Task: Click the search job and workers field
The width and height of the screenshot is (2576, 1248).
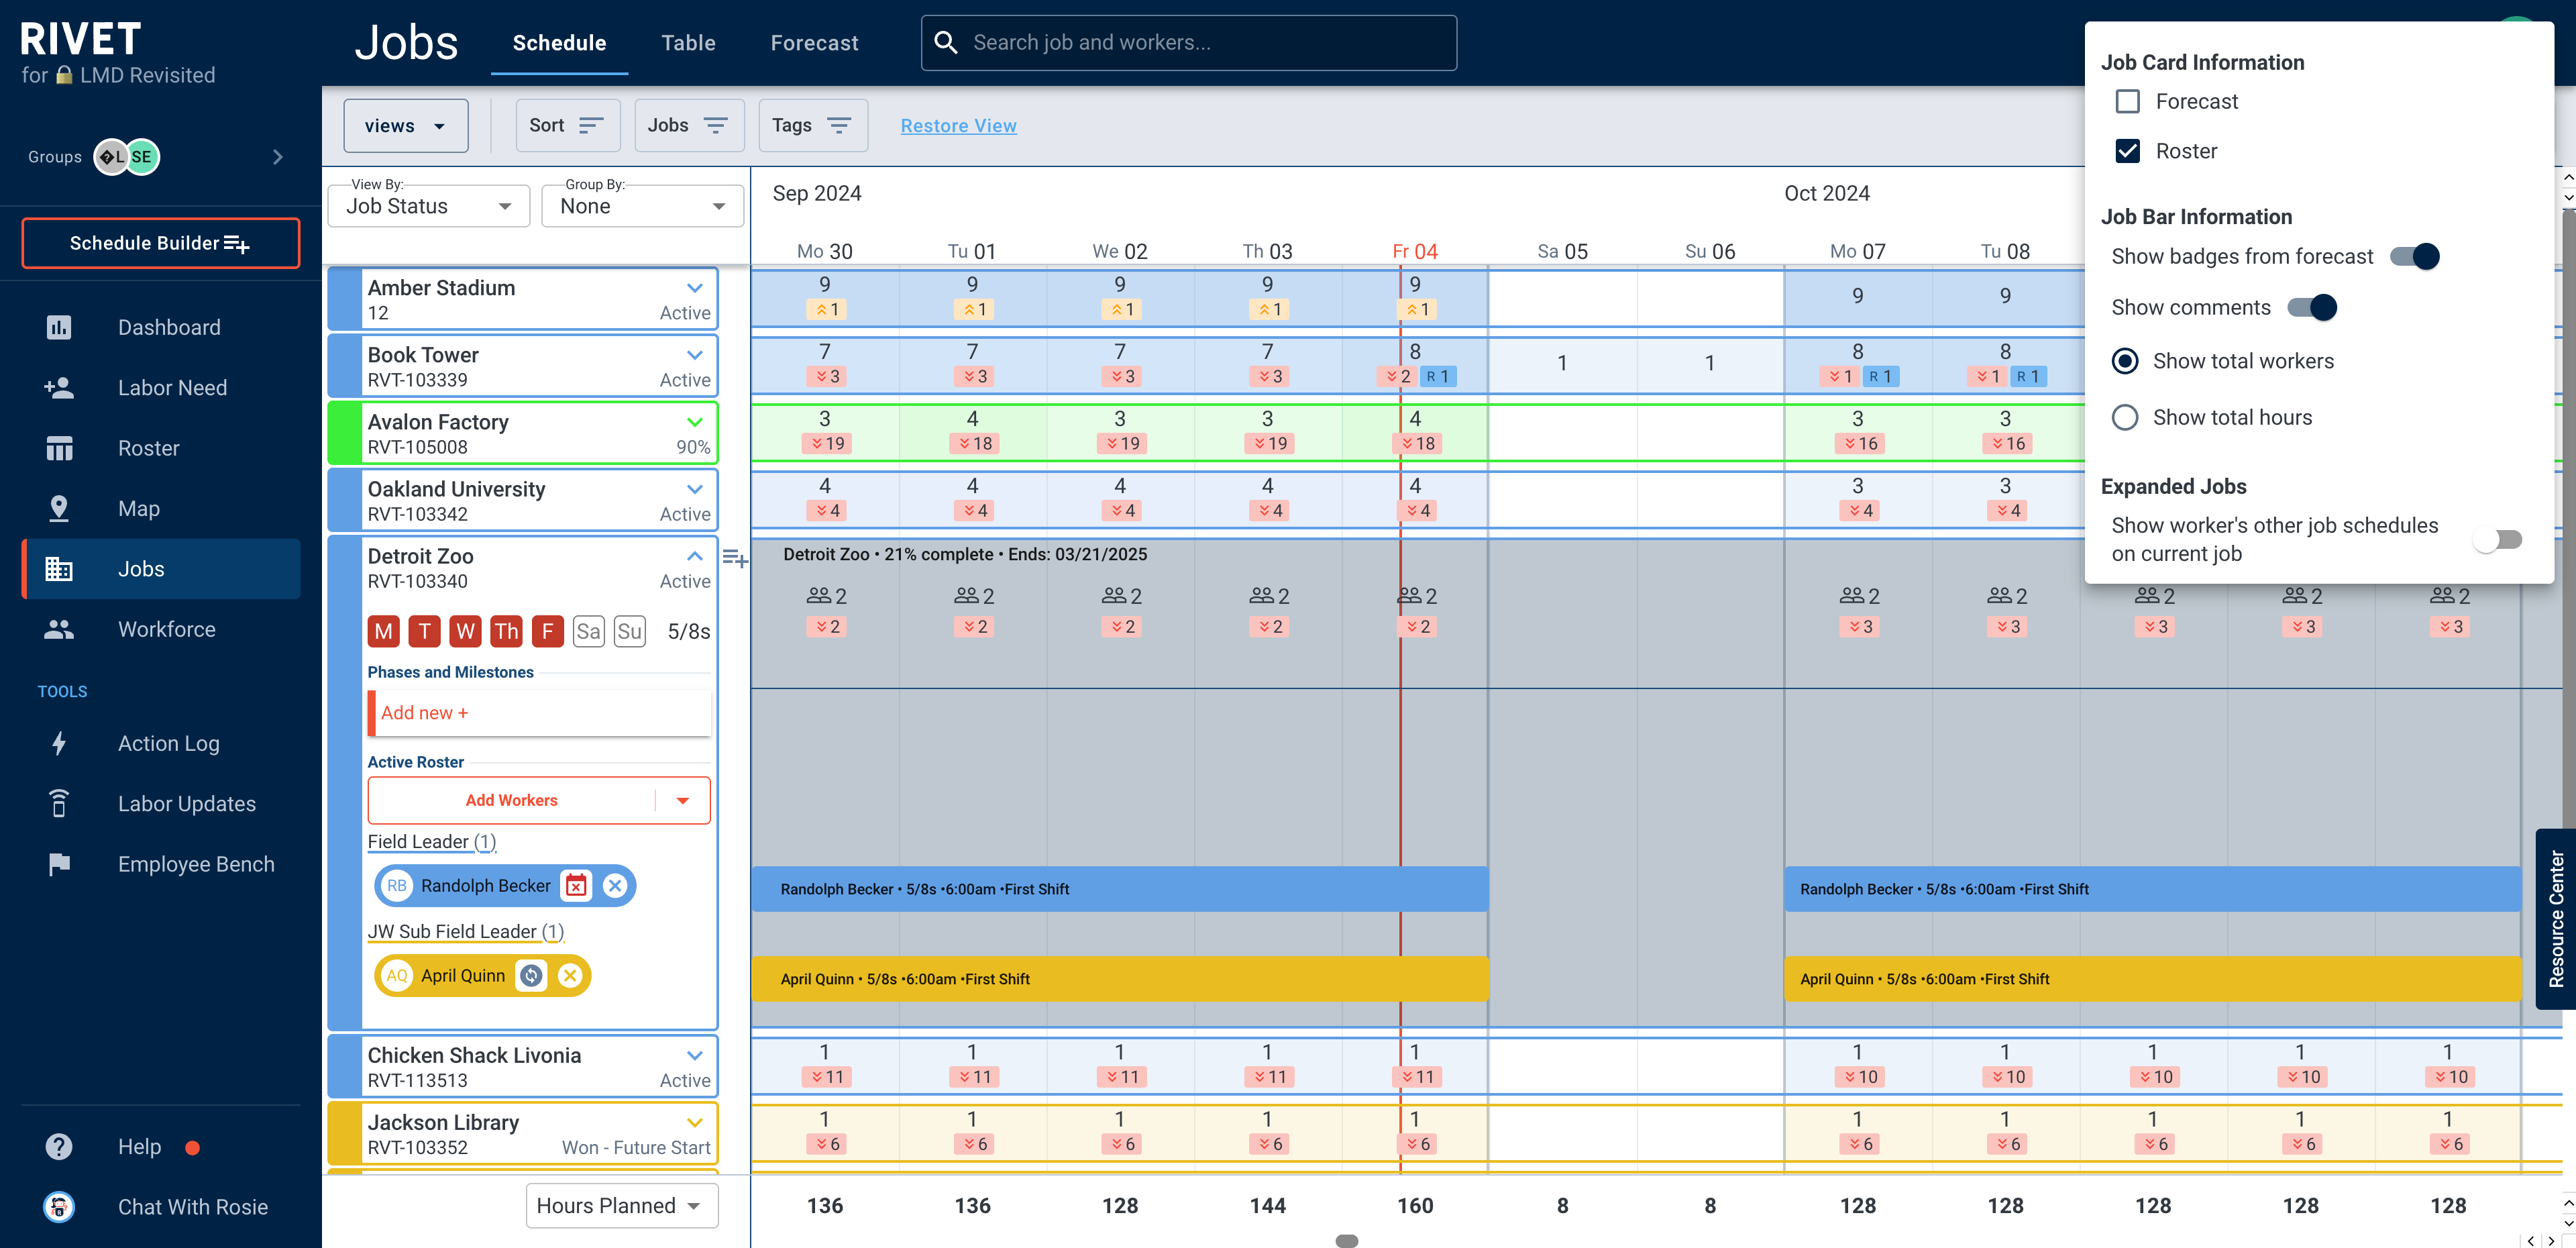Action: (x=1188, y=42)
